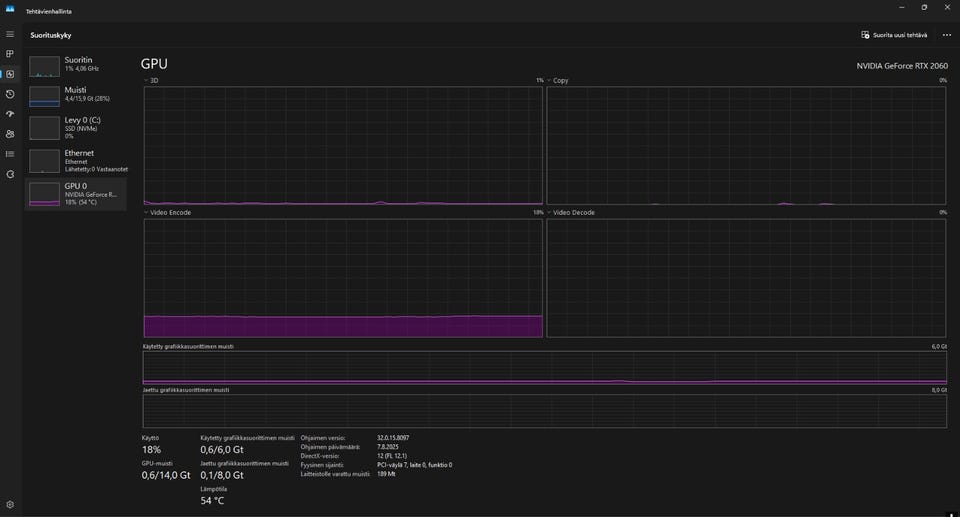The height and width of the screenshot is (517, 960).
Task: Click the three-dot more options button
Action: point(946,35)
